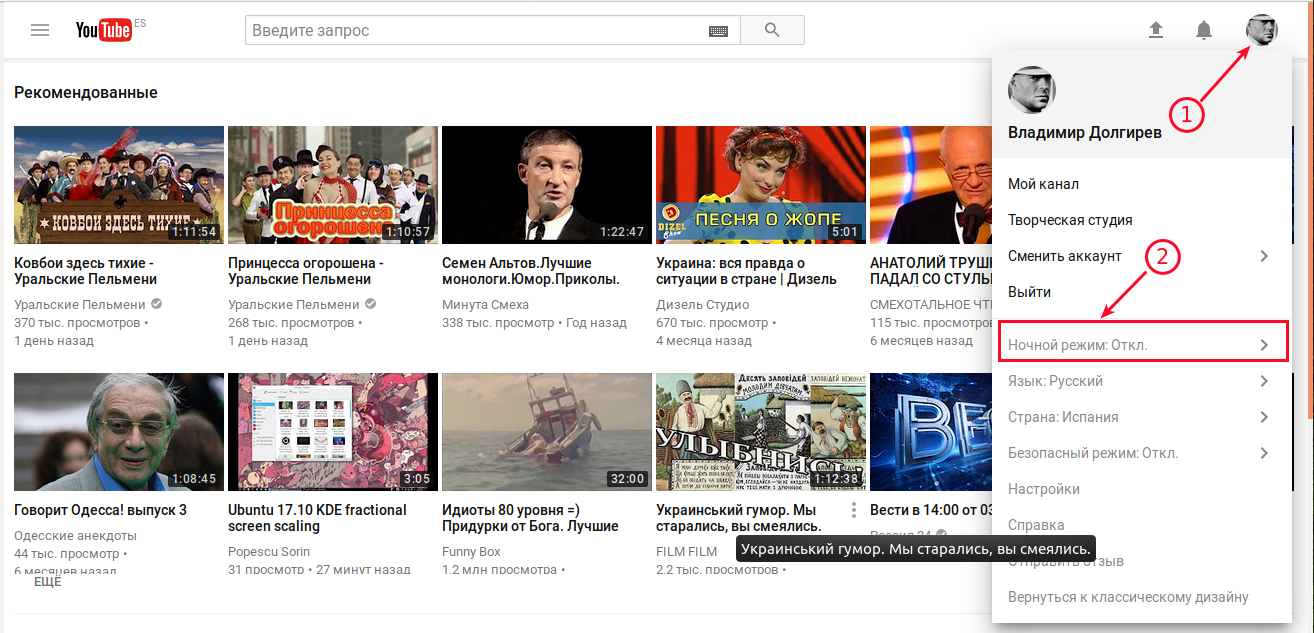Viewport: 1314px width, 633px height.
Task: Open the three-dot menu for Украинський гумор
Action: 853,510
